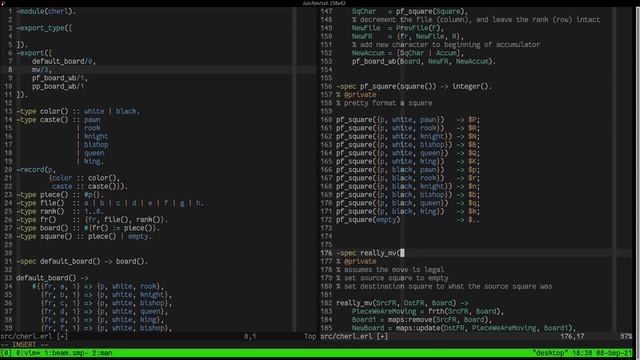Click % assumes the move is legal comment
This screenshot has width=640, height=360.
(390, 270)
